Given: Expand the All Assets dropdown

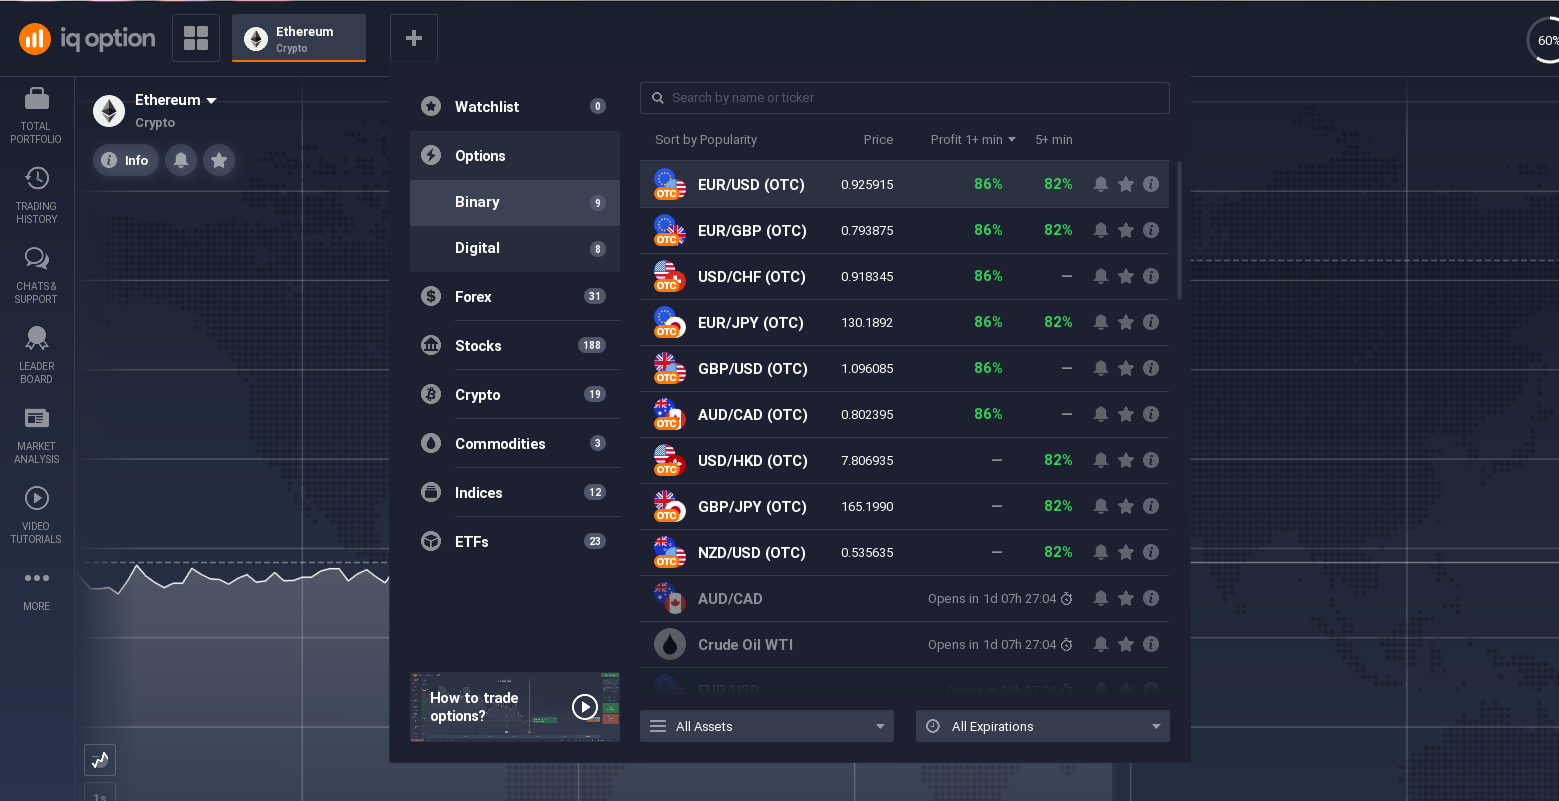Looking at the screenshot, I should tap(767, 726).
